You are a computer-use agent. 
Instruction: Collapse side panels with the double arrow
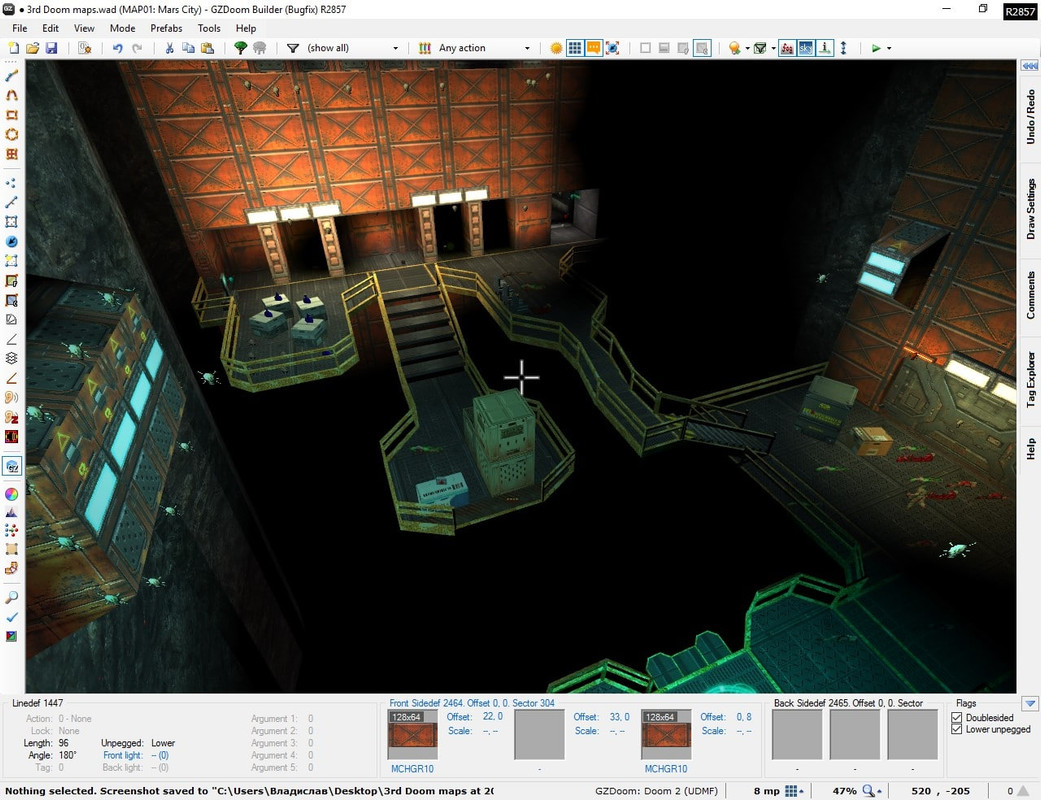pyautogui.click(x=1030, y=66)
